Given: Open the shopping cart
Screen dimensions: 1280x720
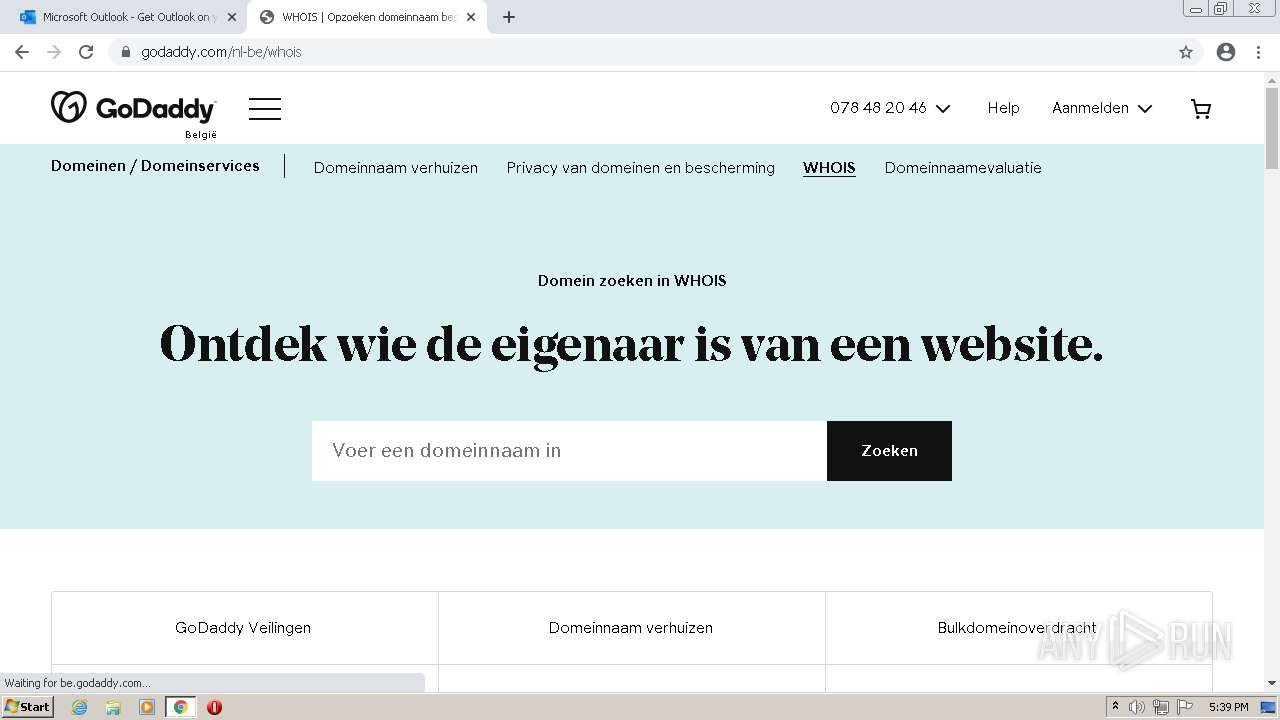Looking at the screenshot, I should pos(1201,108).
